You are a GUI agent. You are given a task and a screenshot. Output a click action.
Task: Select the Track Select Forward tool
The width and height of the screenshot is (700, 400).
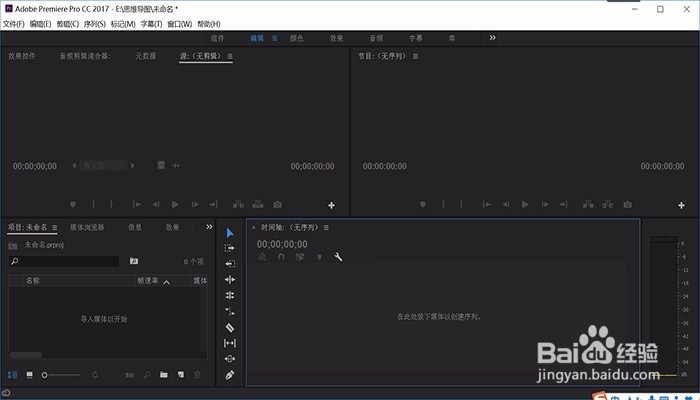click(229, 248)
